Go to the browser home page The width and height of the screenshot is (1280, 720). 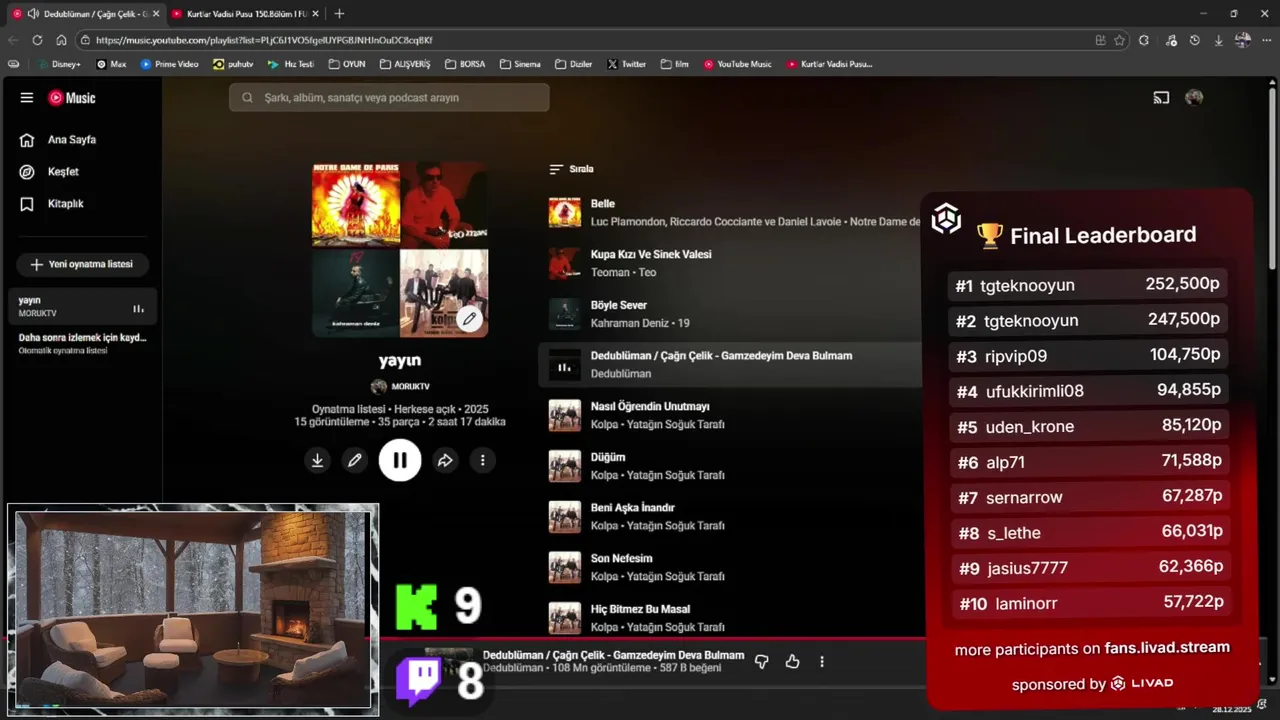tap(61, 40)
